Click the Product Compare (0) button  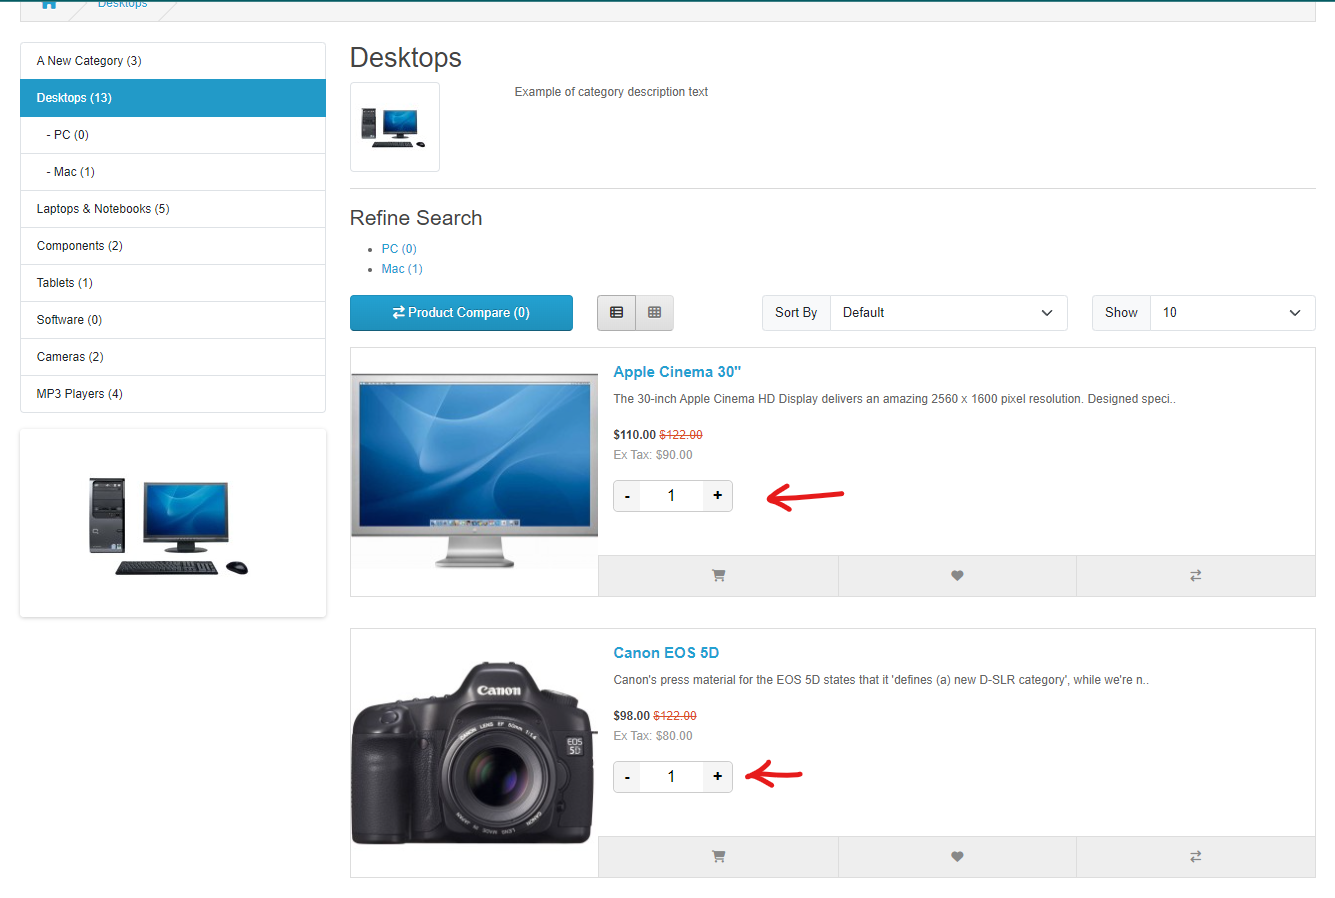(x=461, y=313)
